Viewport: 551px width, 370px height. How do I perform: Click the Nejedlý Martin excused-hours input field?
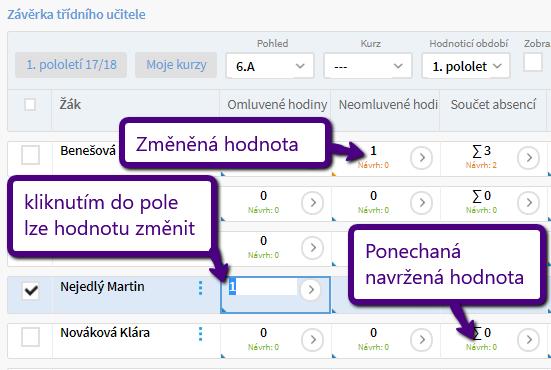tap(262, 288)
